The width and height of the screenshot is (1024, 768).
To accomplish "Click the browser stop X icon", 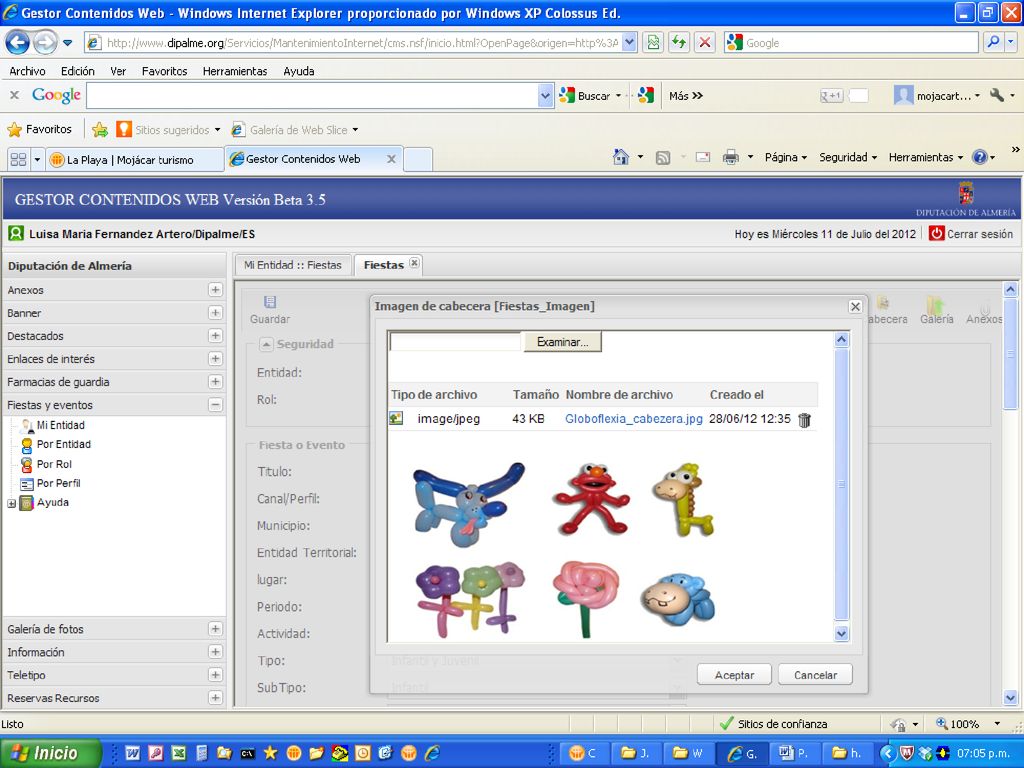I will pos(705,42).
